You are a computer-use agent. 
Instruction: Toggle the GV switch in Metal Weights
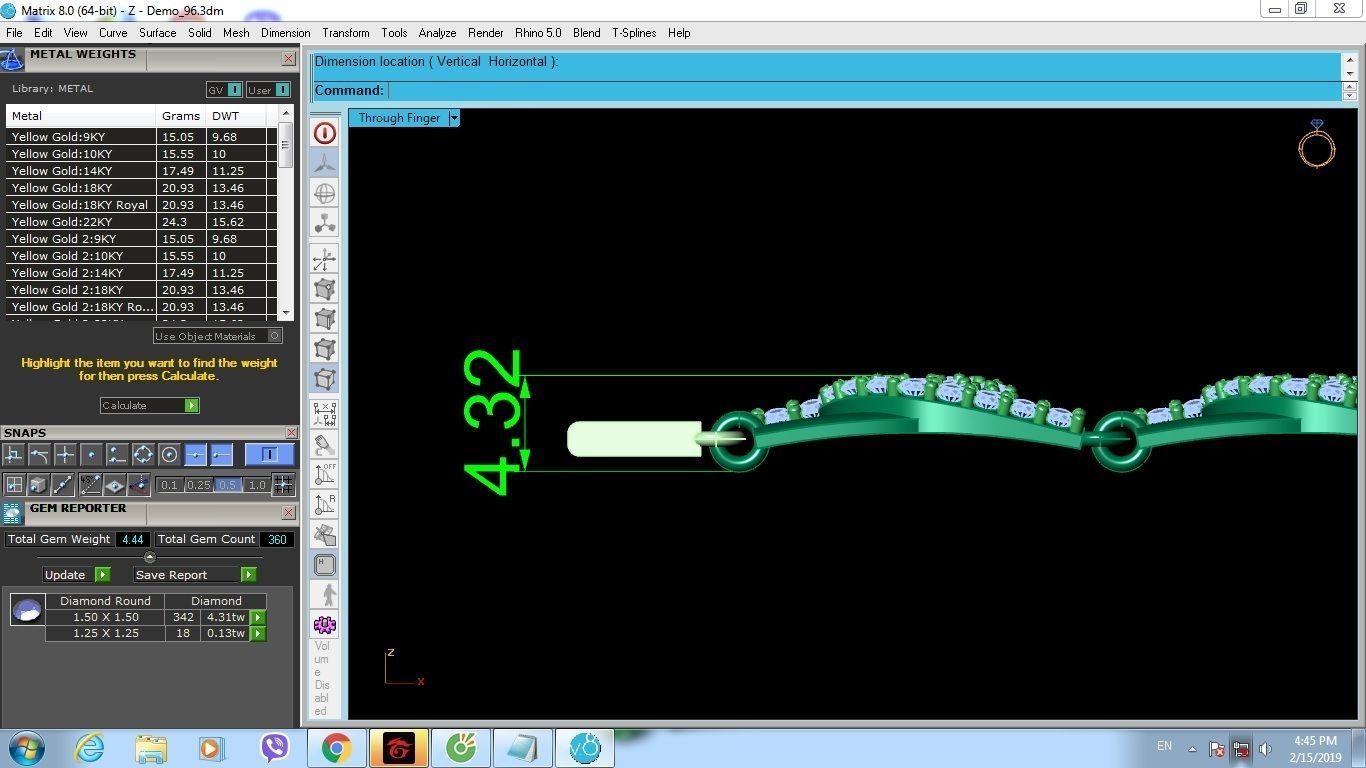point(224,90)
